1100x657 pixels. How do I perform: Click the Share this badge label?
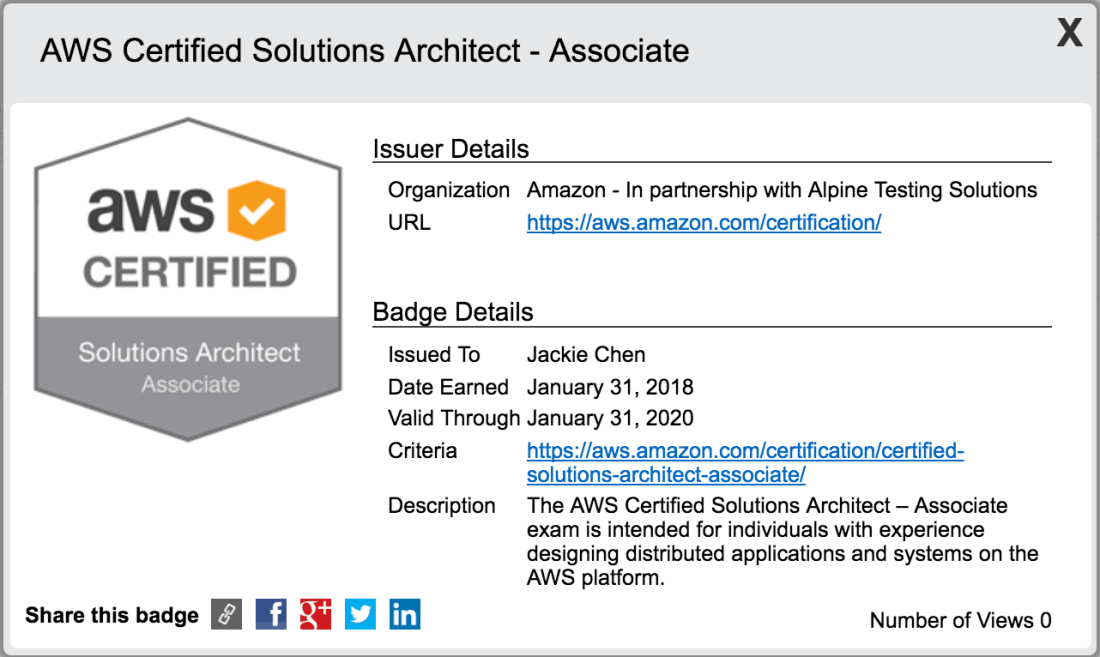(112, 615)
